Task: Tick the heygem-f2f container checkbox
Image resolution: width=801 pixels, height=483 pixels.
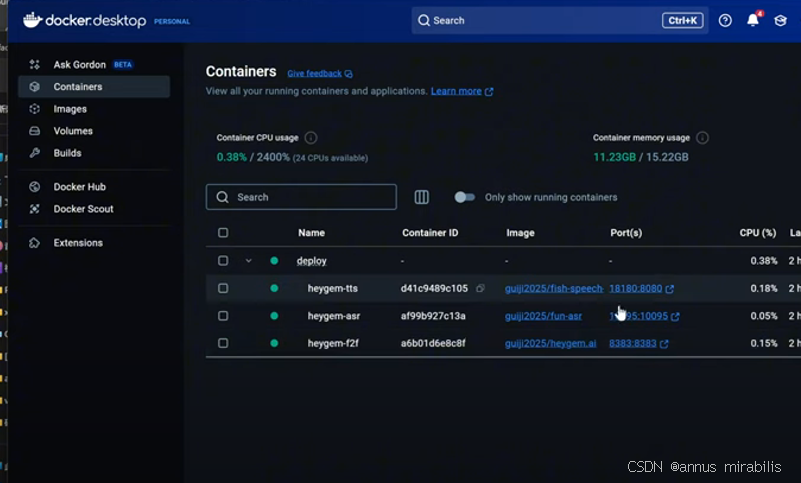Action: click(x=223, y=343)
